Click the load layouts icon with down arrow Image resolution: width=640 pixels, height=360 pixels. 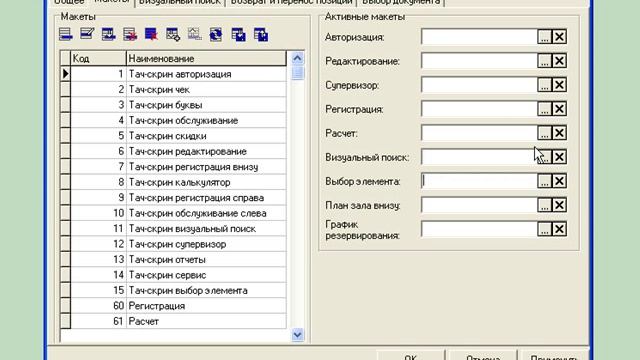point(238,34)
